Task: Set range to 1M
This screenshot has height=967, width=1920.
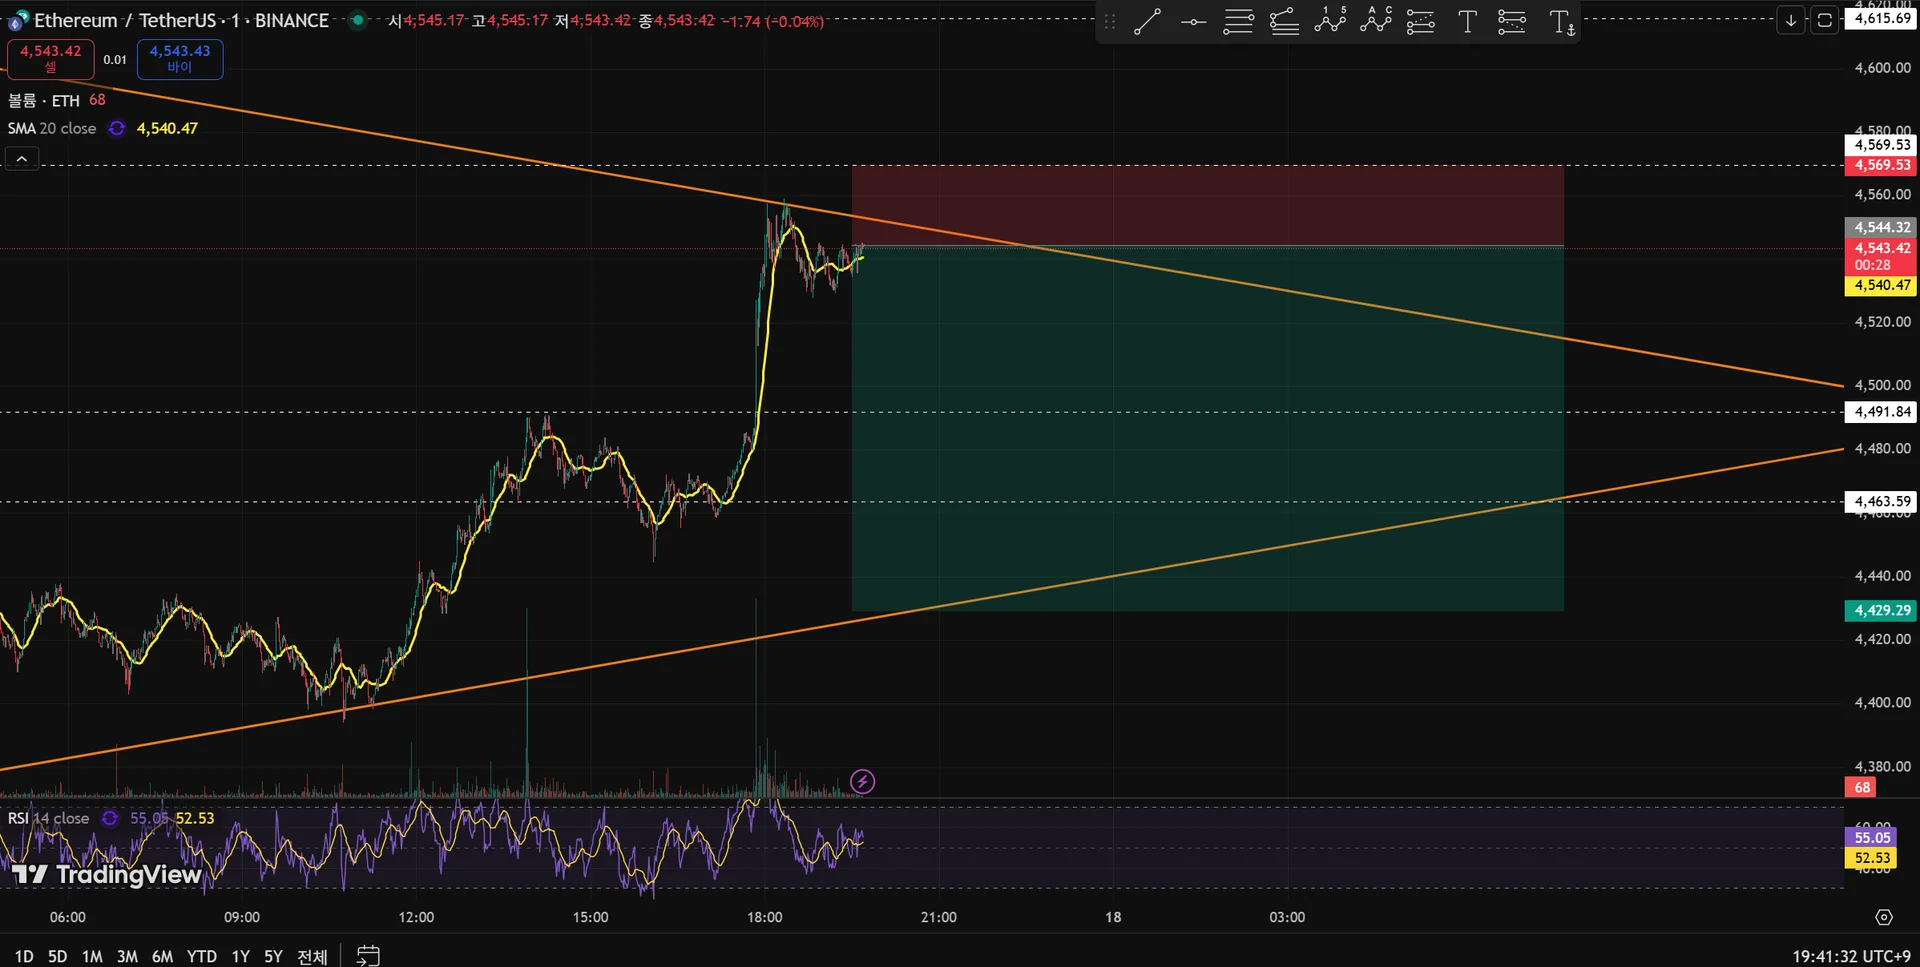Action: click(92, 956)
